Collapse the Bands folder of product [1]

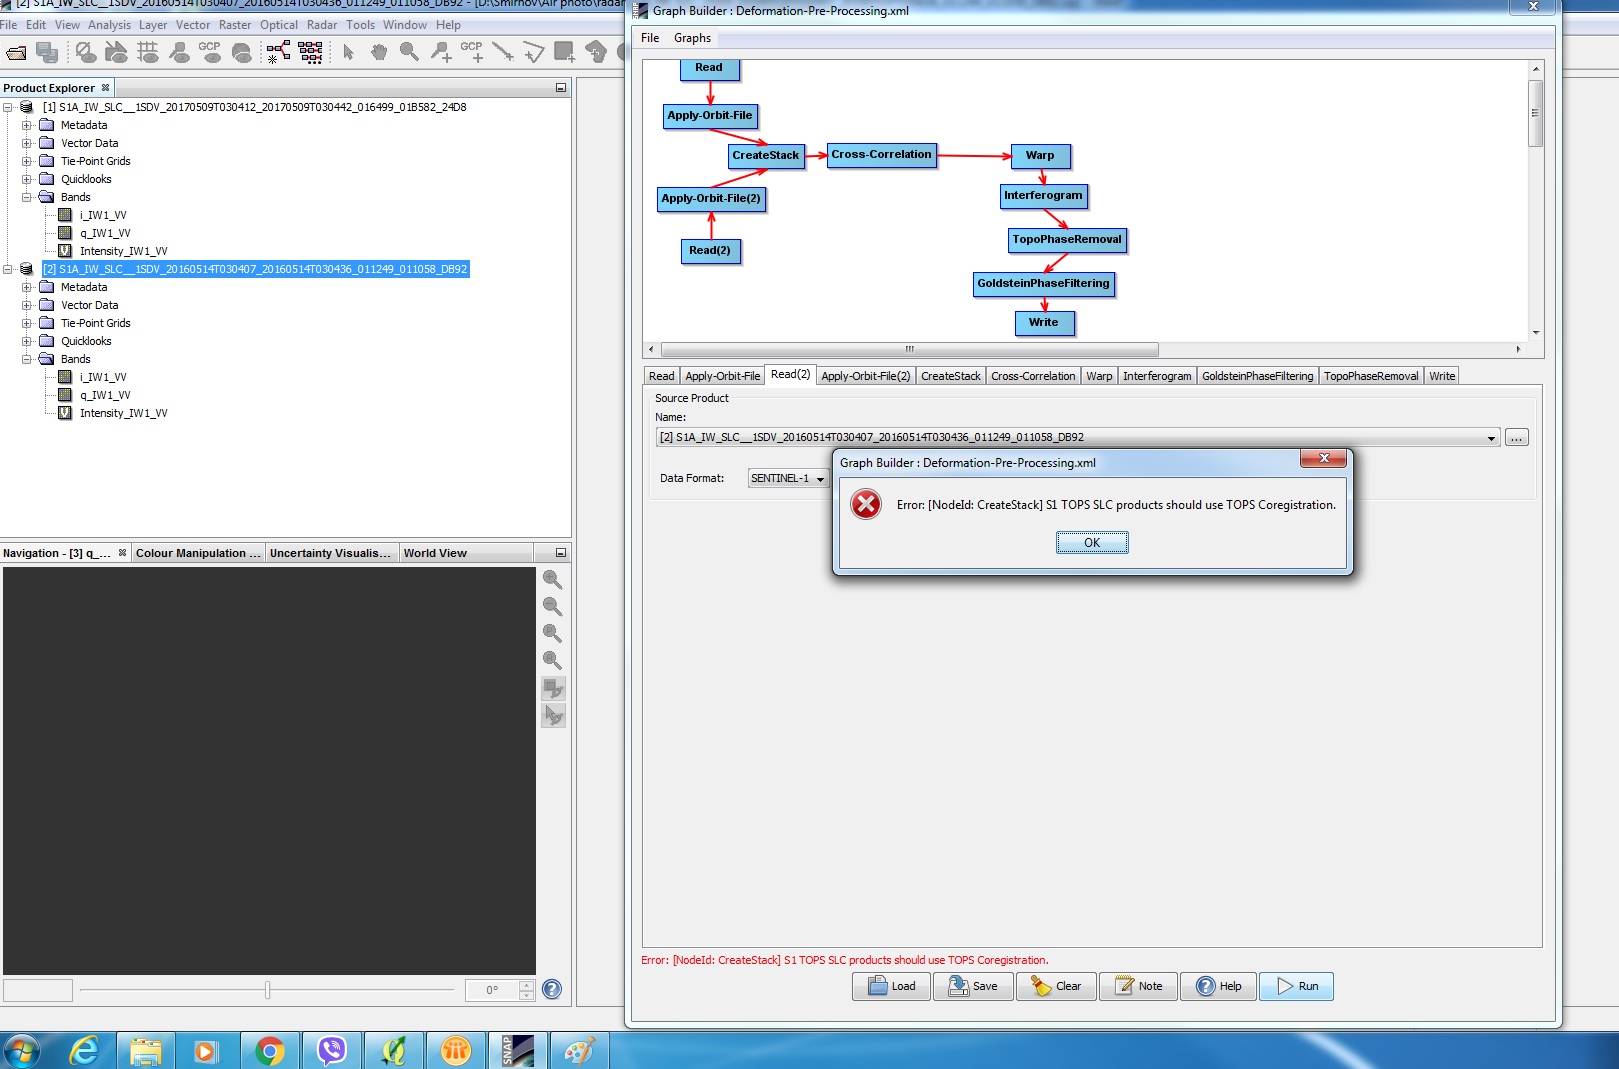pyautogui.click(x=27, y=197)
